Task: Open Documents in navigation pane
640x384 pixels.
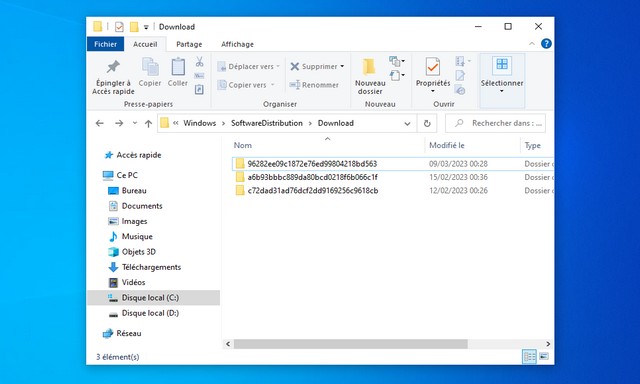Action: tap(142, 206)
